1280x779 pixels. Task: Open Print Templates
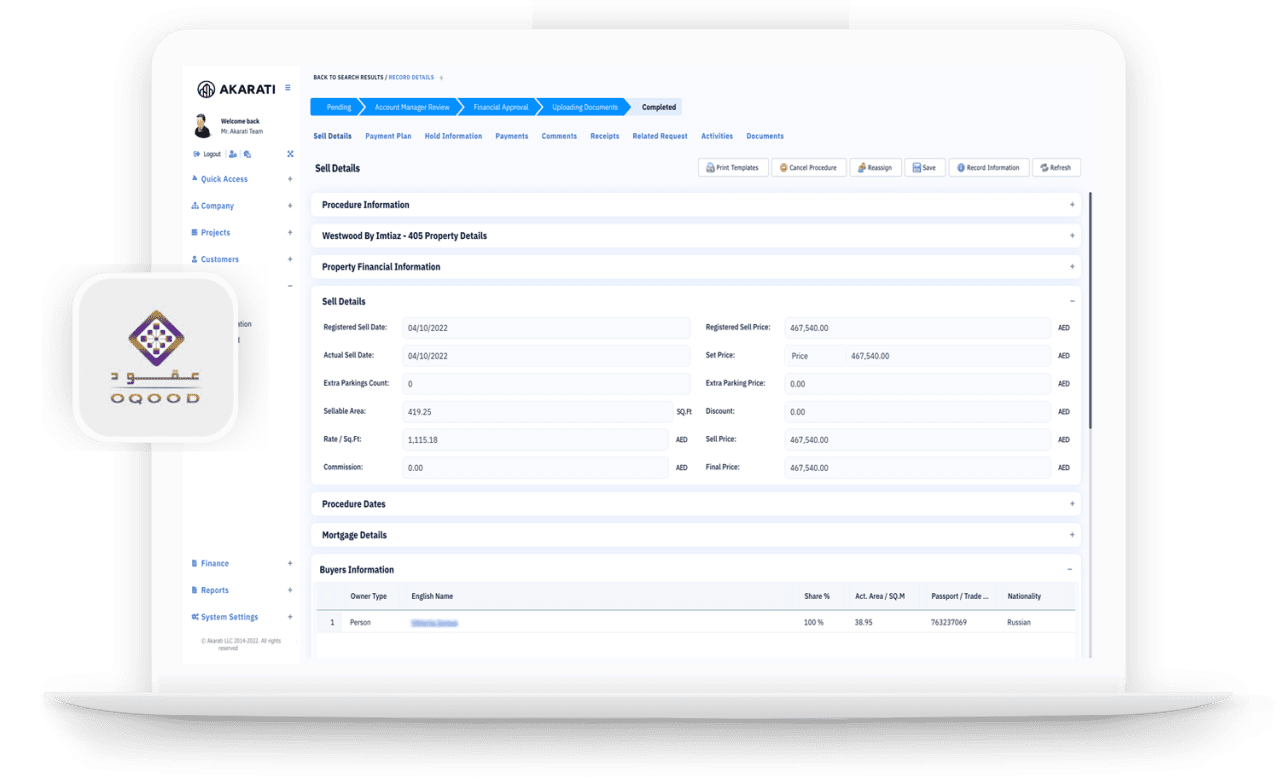(732, 168)
